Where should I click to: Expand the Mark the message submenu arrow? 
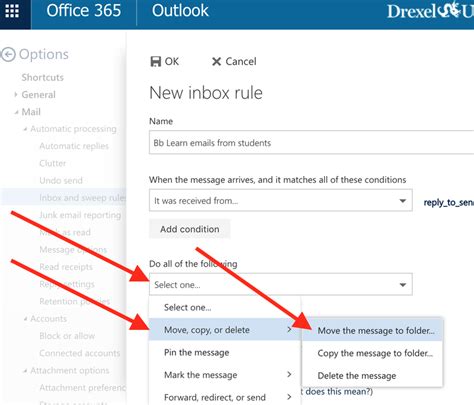coord(289,374)
